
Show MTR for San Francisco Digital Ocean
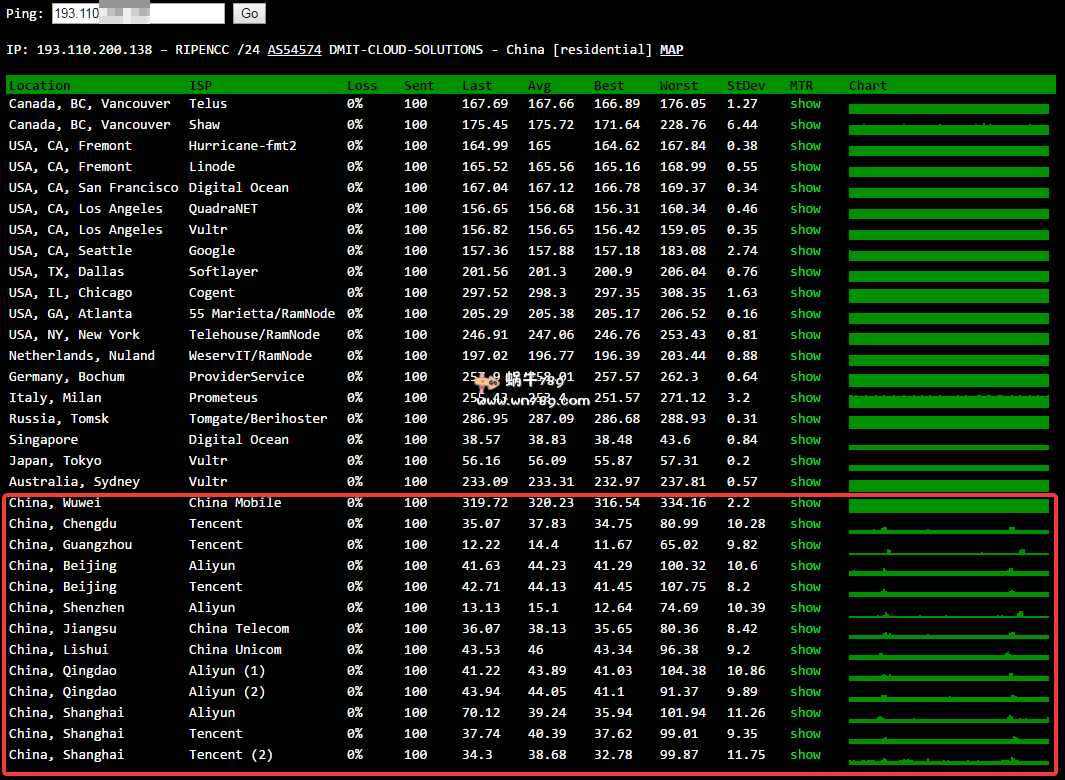805,188
